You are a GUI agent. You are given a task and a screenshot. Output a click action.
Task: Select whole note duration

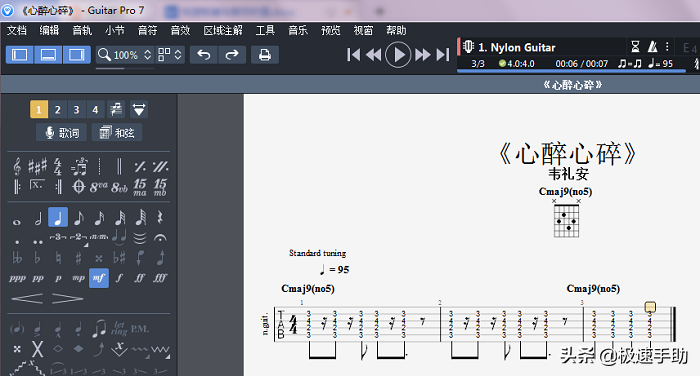click(x=17, y=221)
